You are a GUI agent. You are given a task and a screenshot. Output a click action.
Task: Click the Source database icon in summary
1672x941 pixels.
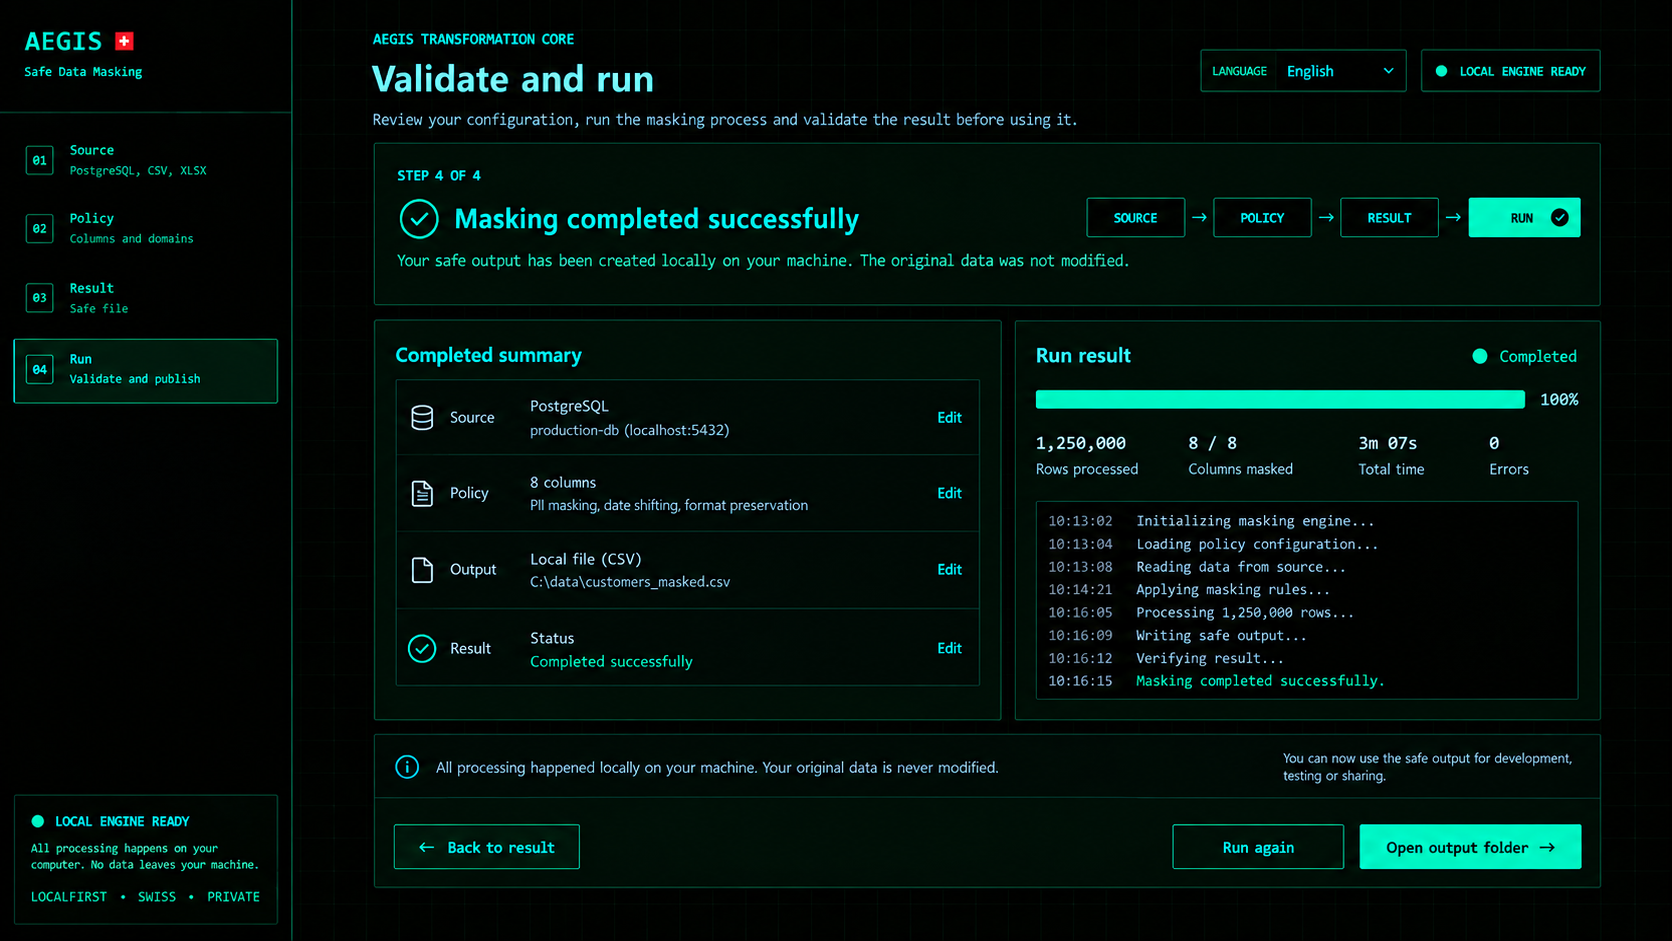click(x=422, y=417)
